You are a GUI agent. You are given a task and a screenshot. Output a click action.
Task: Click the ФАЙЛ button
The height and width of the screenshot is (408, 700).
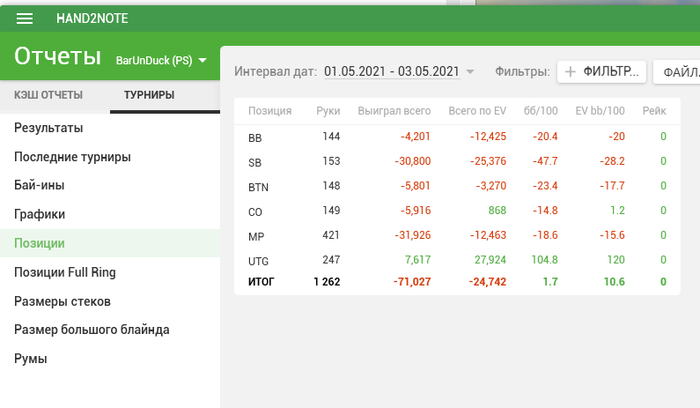point(677,72)
